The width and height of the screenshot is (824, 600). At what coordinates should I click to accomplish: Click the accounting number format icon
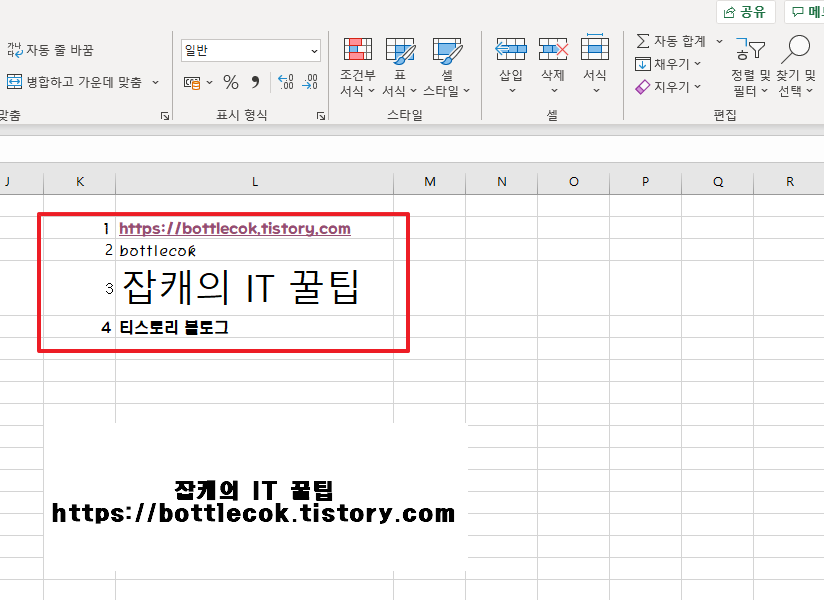[192, 82]
